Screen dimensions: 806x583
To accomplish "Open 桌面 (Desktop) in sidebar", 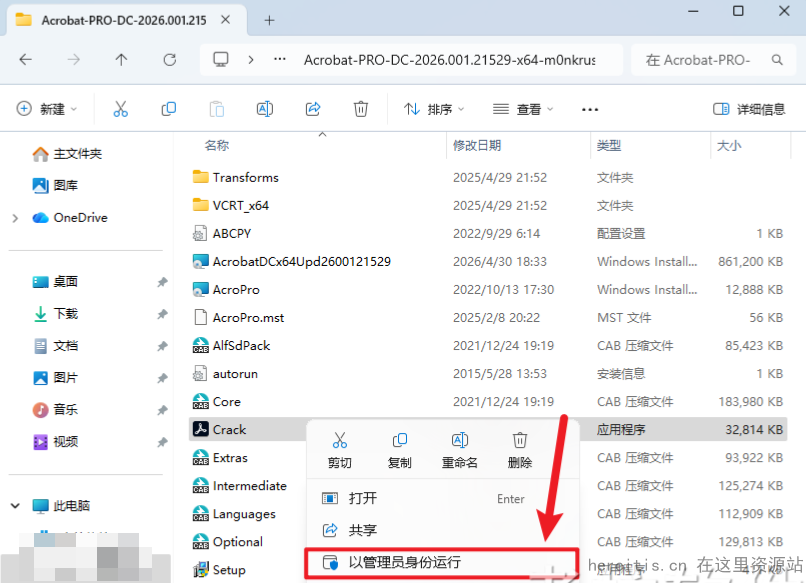I will tap(54, 282).
